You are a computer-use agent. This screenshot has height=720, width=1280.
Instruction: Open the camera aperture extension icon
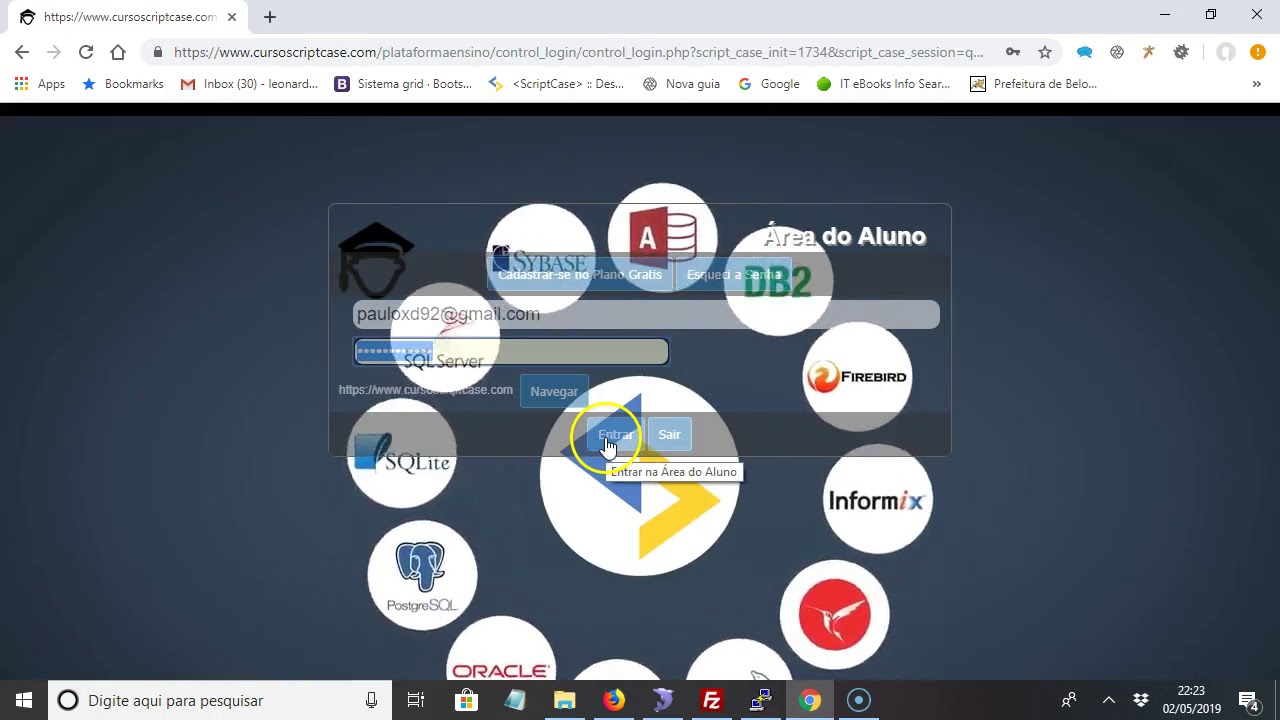[1117, 52]
